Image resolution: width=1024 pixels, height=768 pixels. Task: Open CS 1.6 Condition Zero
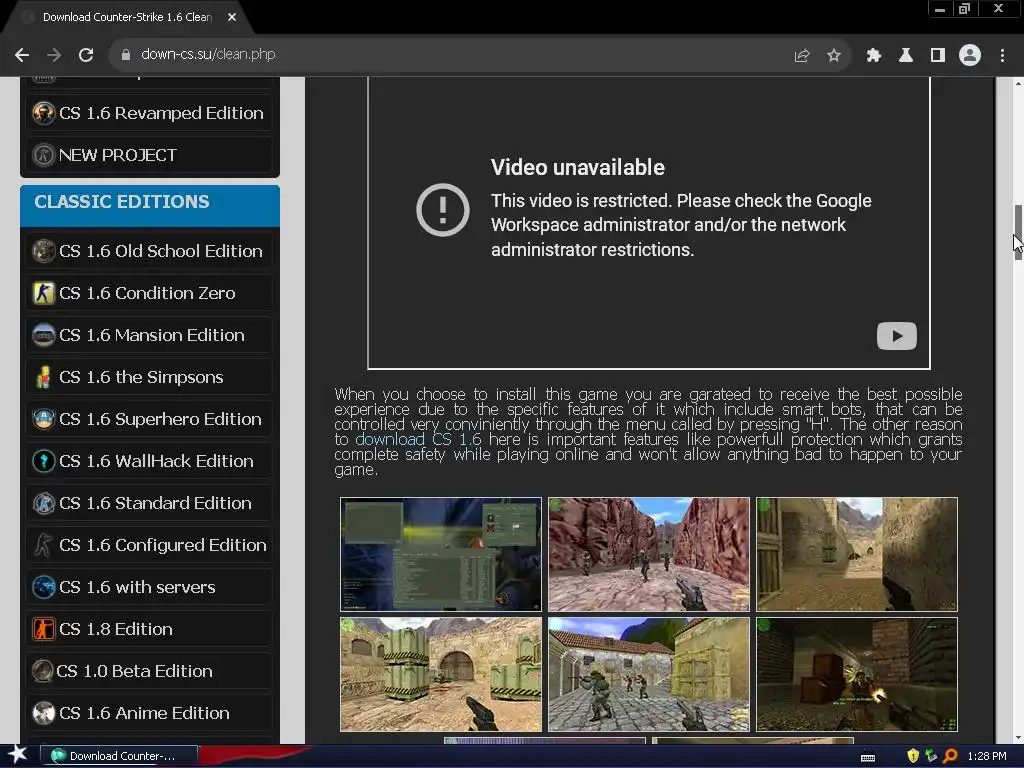click(150, 293)
